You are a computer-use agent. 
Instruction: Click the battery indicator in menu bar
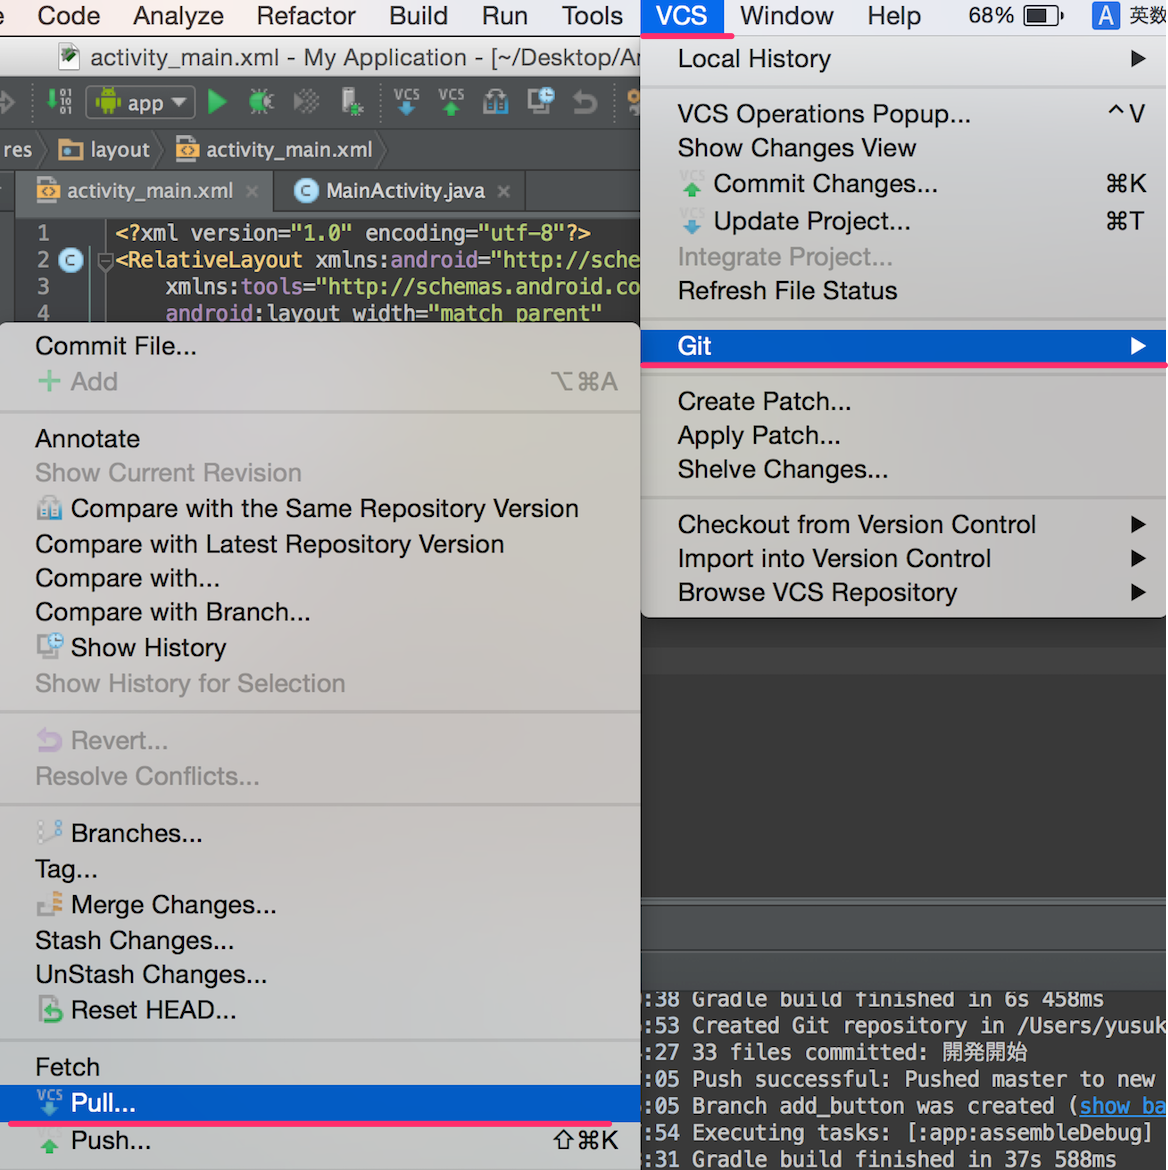[x=1043, y=16]
